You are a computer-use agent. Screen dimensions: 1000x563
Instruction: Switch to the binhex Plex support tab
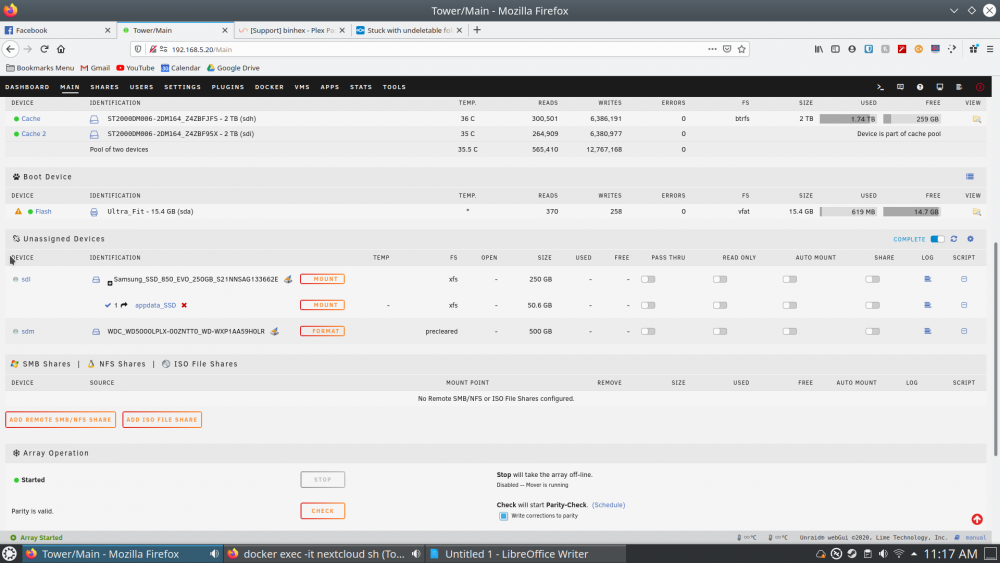[x=291, y=30]
